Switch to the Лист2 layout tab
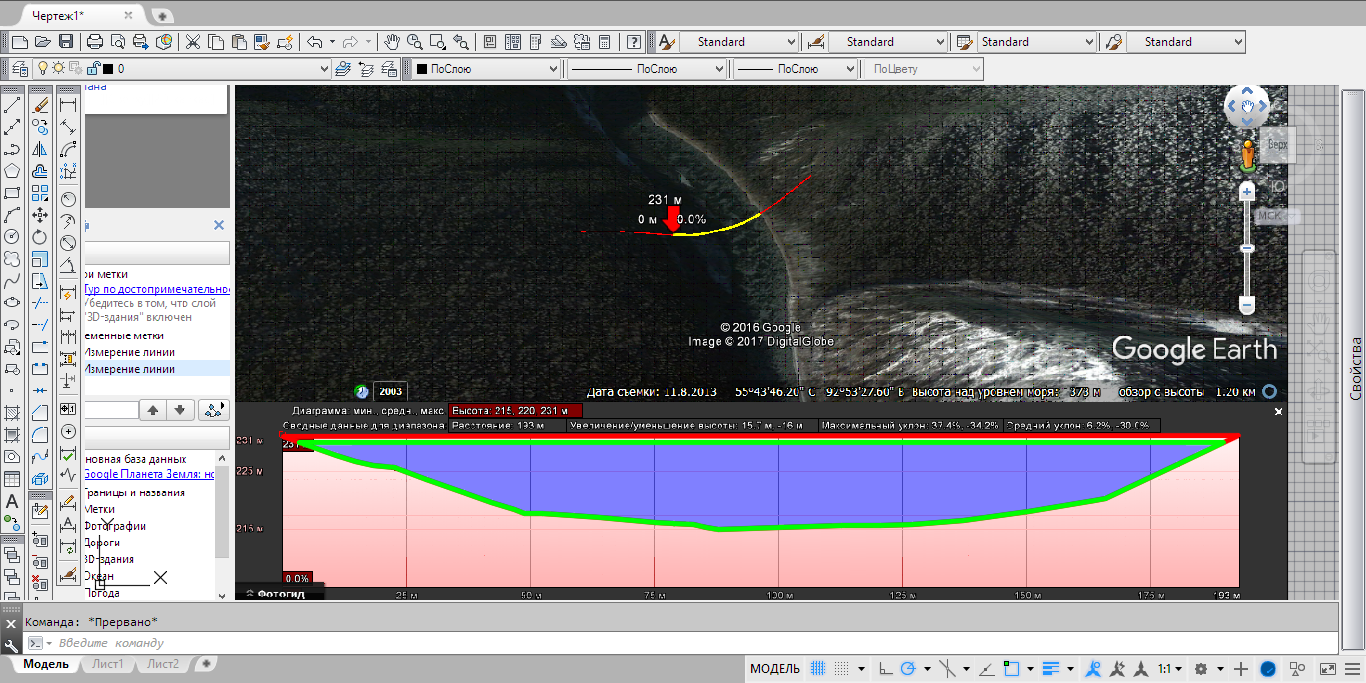The width and height of the screenshot is (1366, 683). pos(162,664)
